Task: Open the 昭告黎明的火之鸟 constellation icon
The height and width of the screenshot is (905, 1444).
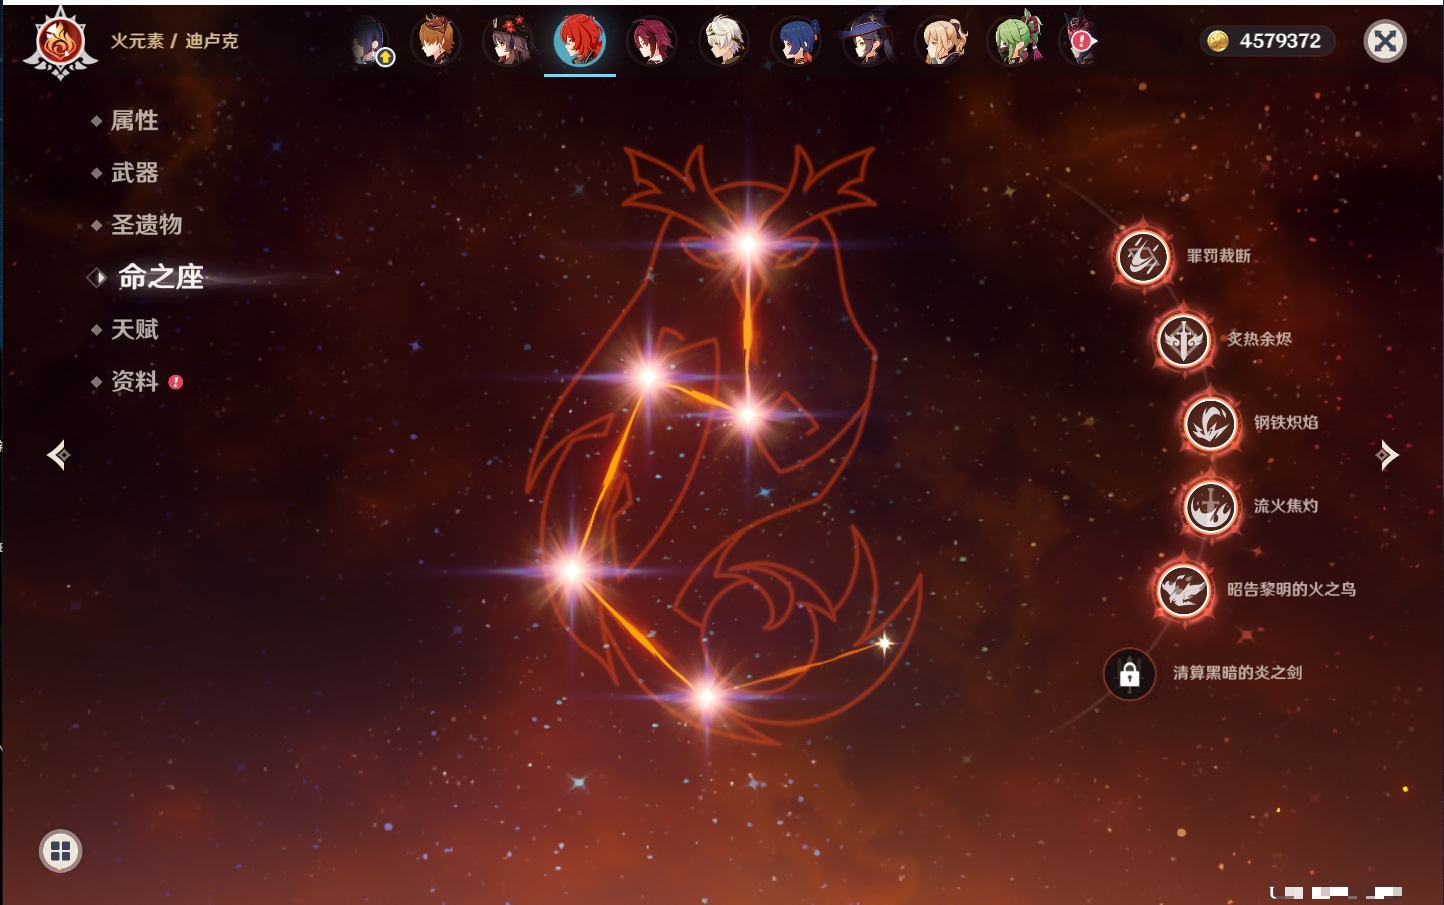Action: (x=1183, y=590)
